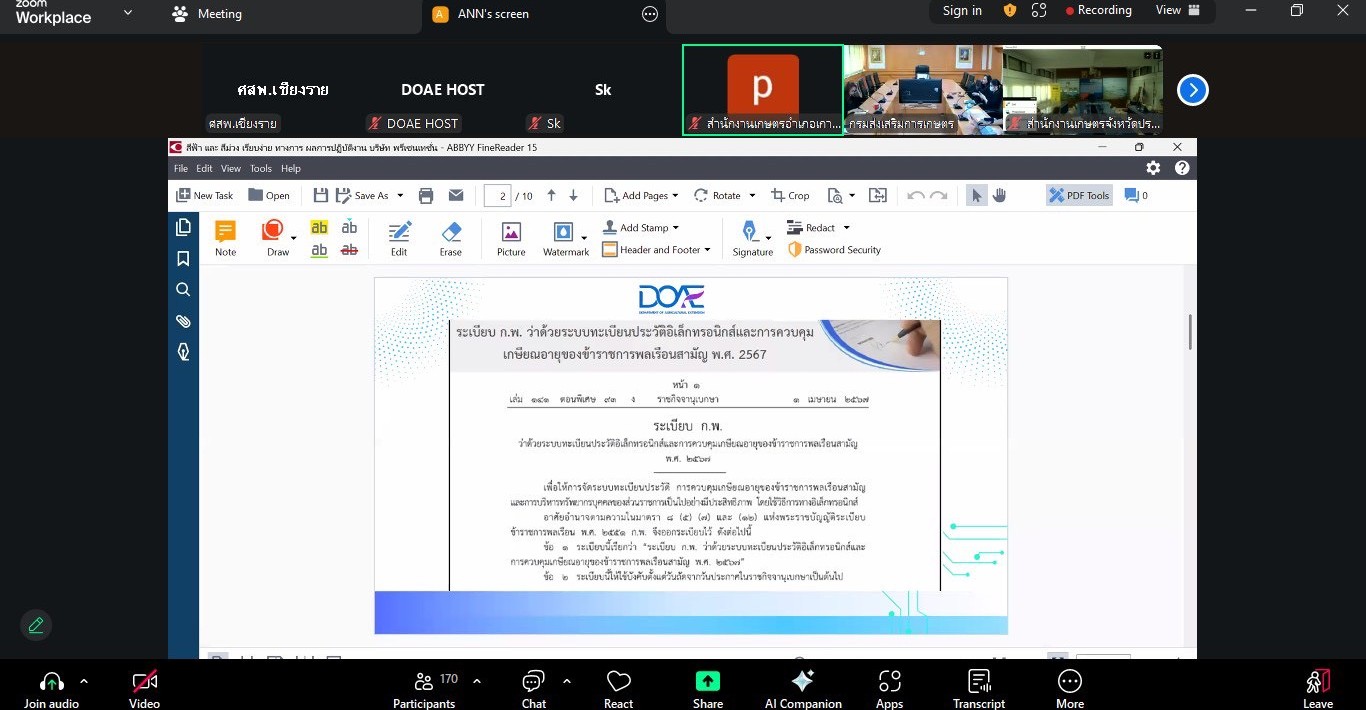Click the page number input field

498,196
